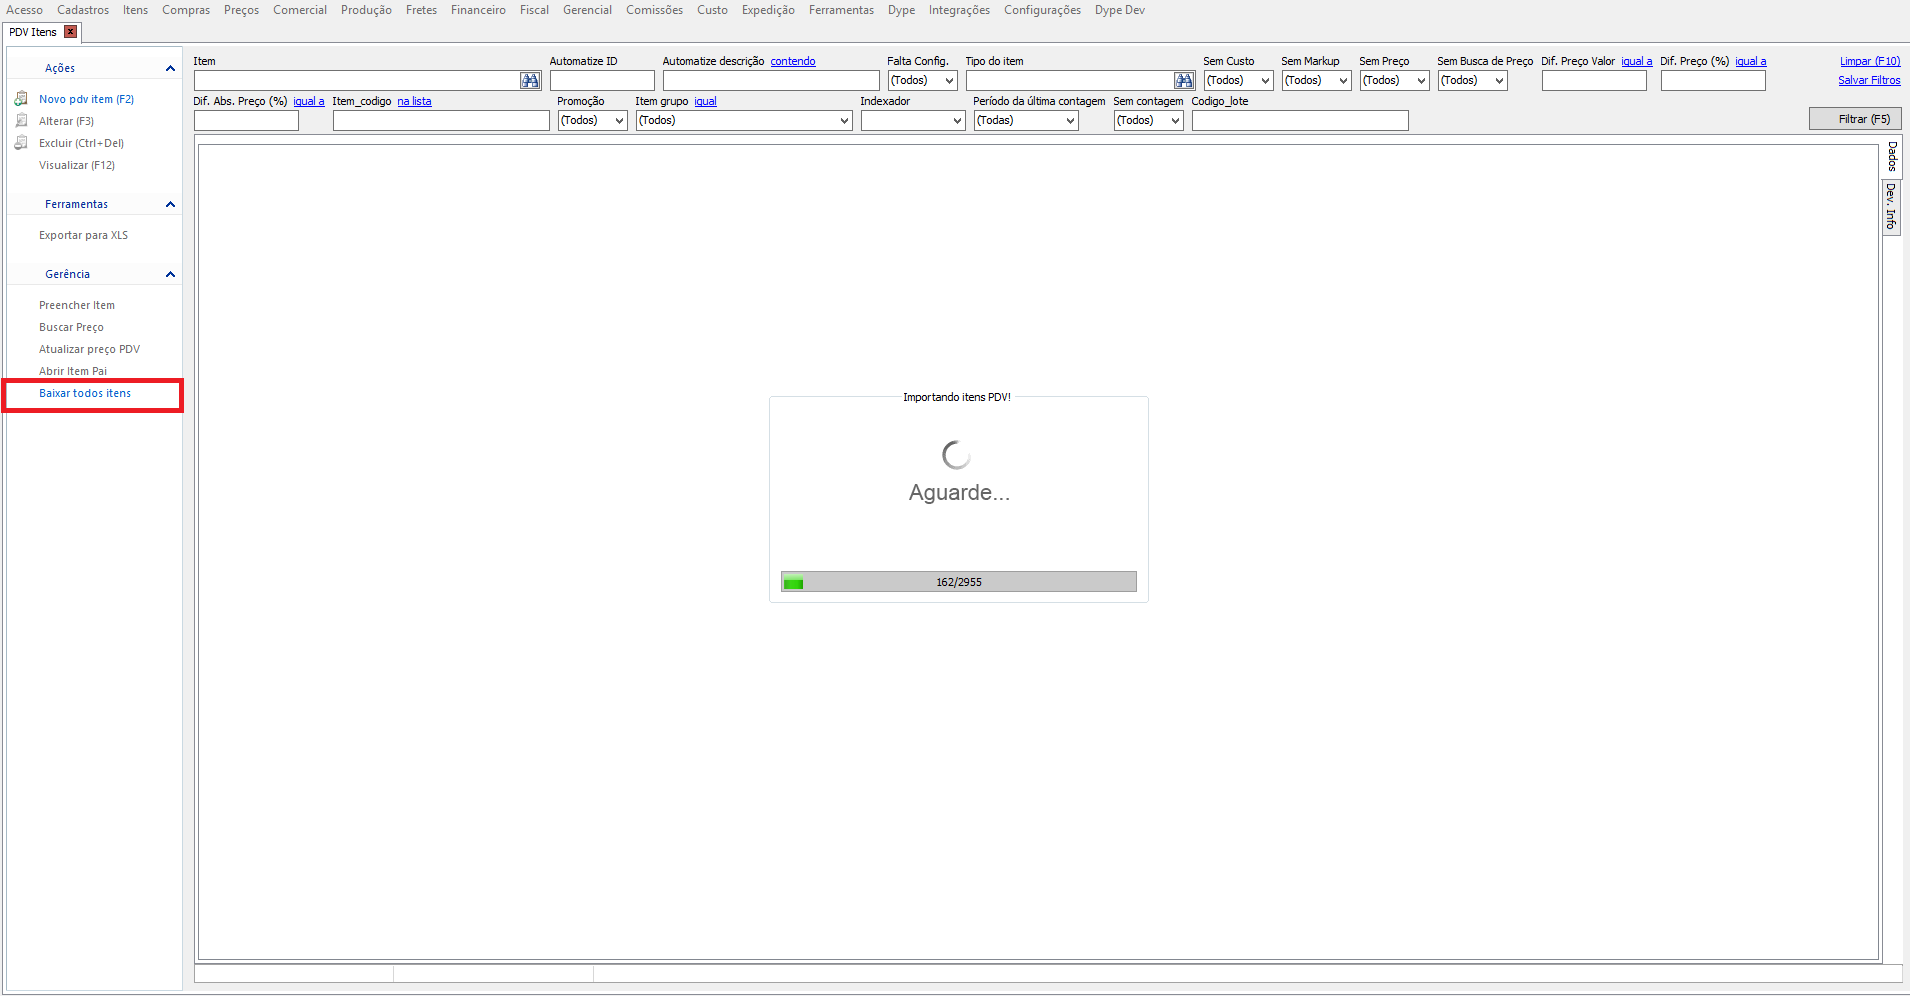The width and height of the screenshot is (1910, 996).
Task: Click the binoculars icon beside Tipo do item
Action: pyautogui.click(x=1184, y=81)
